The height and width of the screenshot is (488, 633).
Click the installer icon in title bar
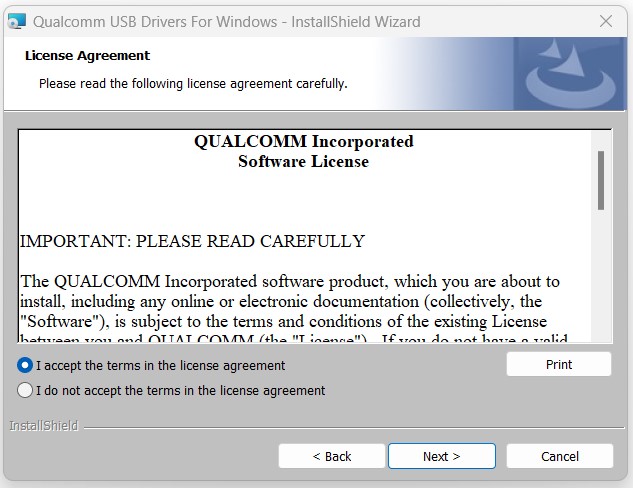coord(17,21)
